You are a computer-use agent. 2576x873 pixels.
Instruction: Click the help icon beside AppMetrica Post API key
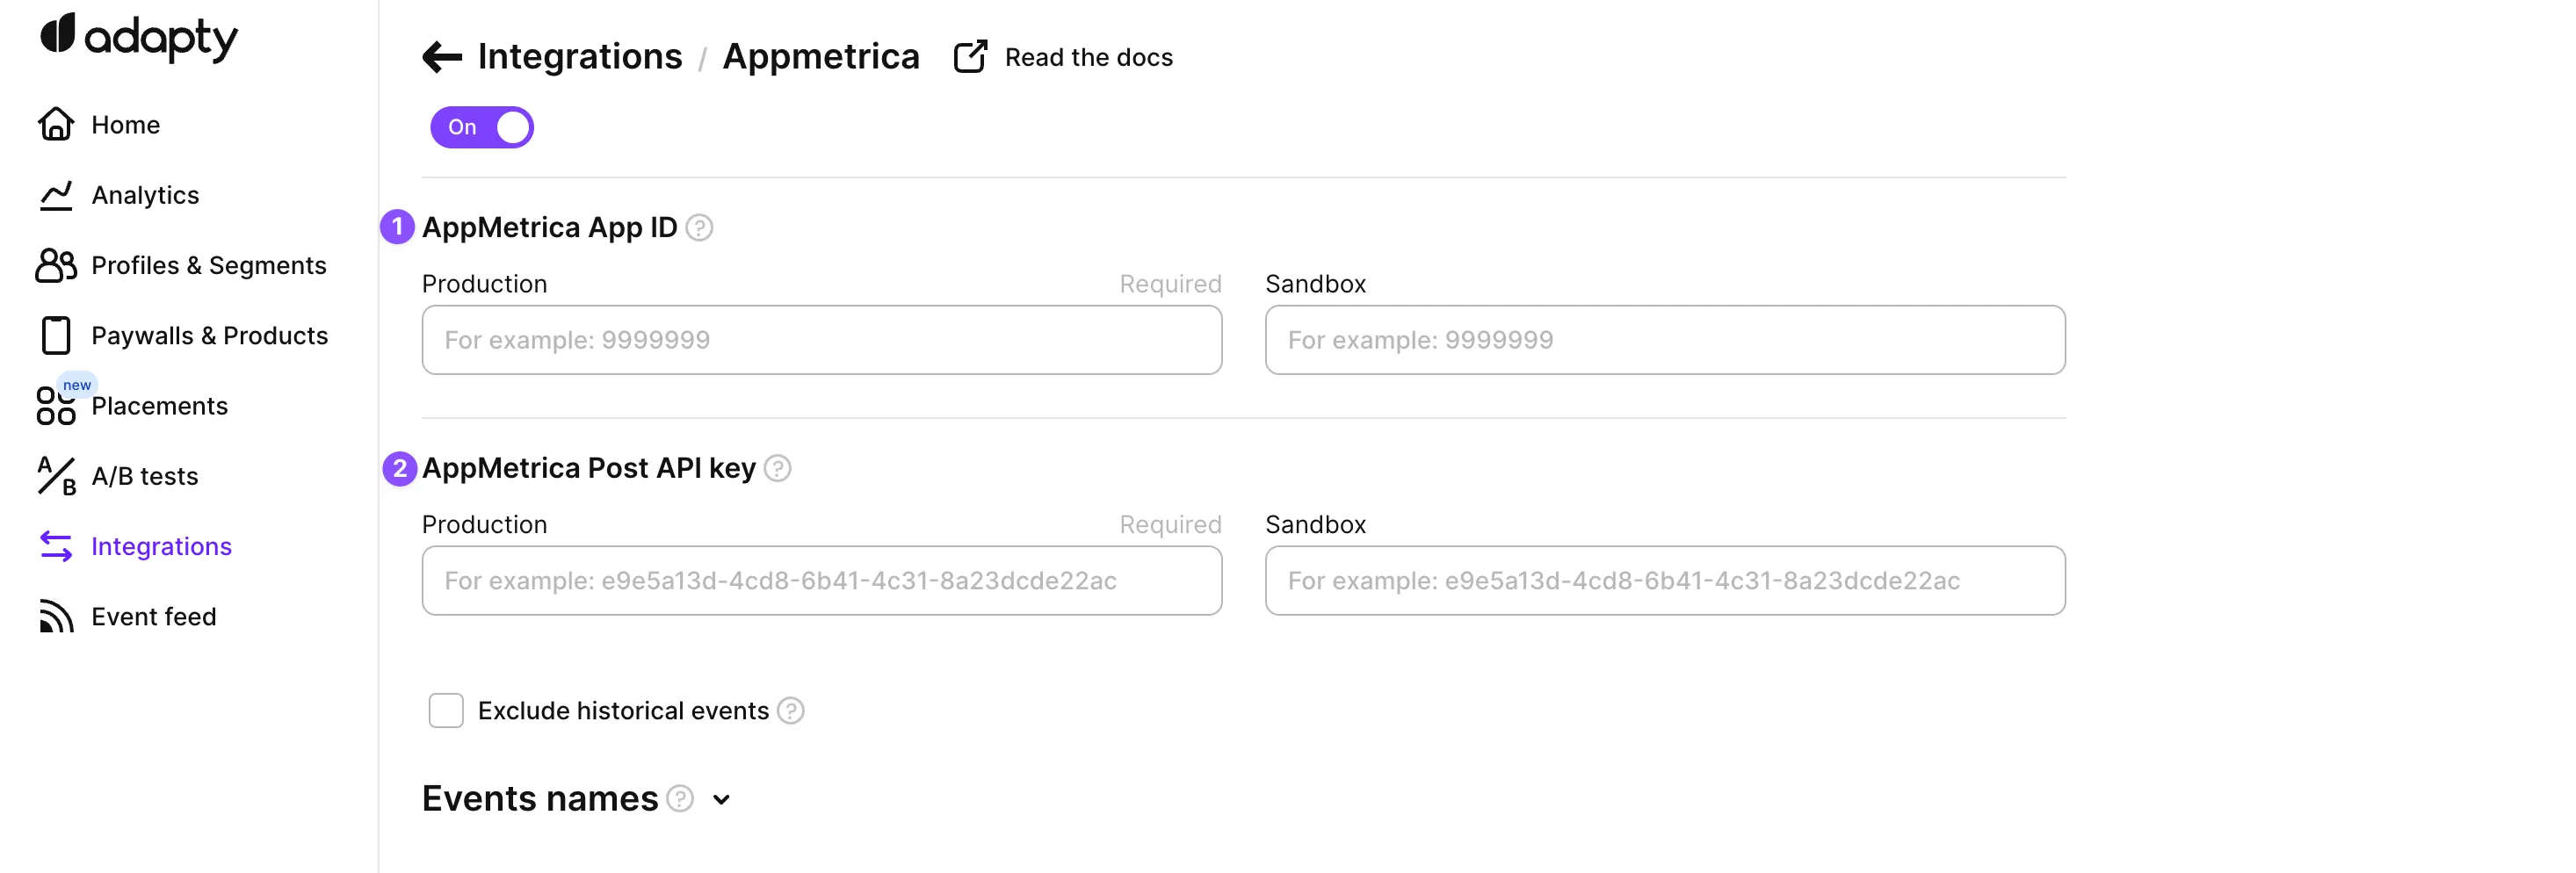778,468
